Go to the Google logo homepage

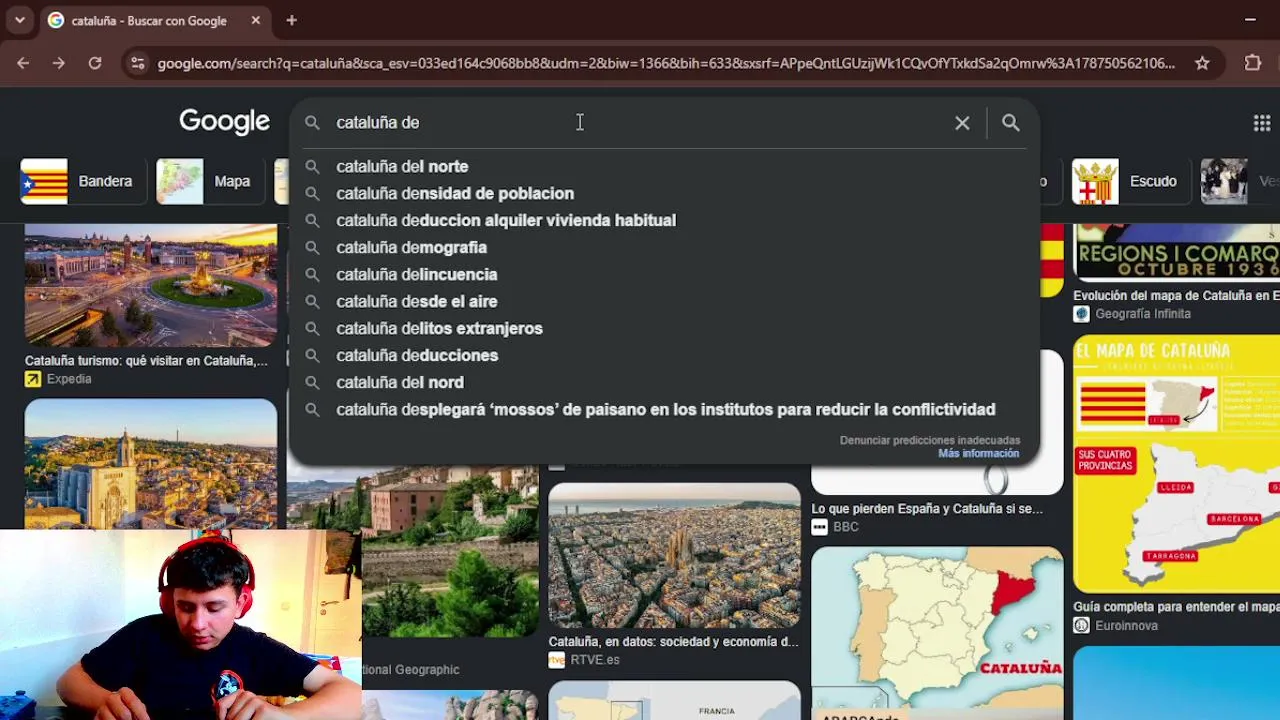(x=225, y=122)
